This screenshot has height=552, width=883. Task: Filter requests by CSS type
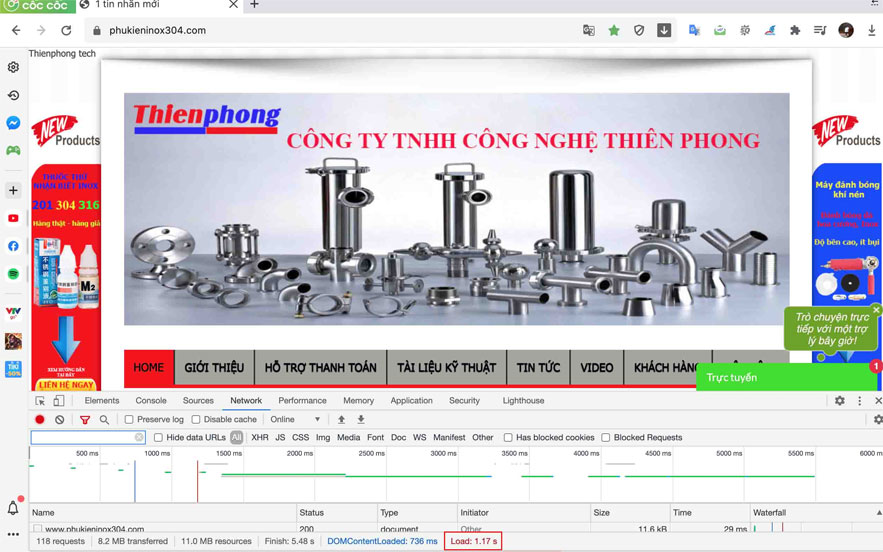click(x=301, y=438)
